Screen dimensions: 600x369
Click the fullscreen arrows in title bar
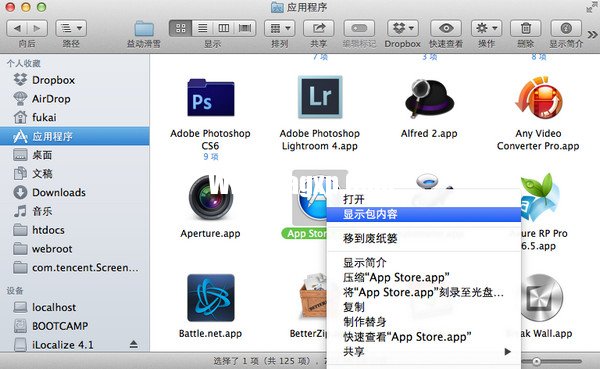tap(592, 7)
